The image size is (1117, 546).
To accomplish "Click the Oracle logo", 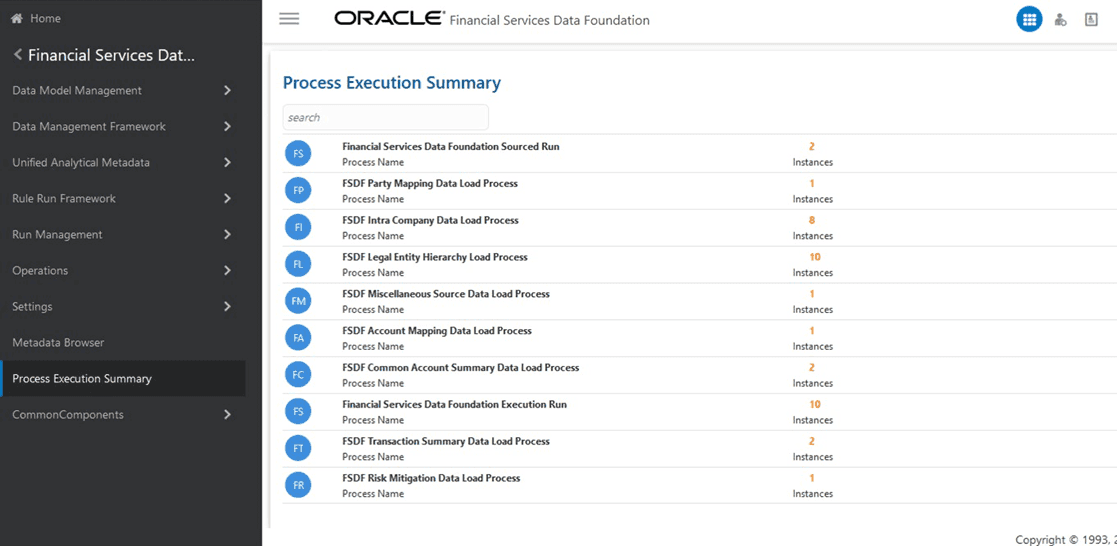I will click(x=390, y=19).
